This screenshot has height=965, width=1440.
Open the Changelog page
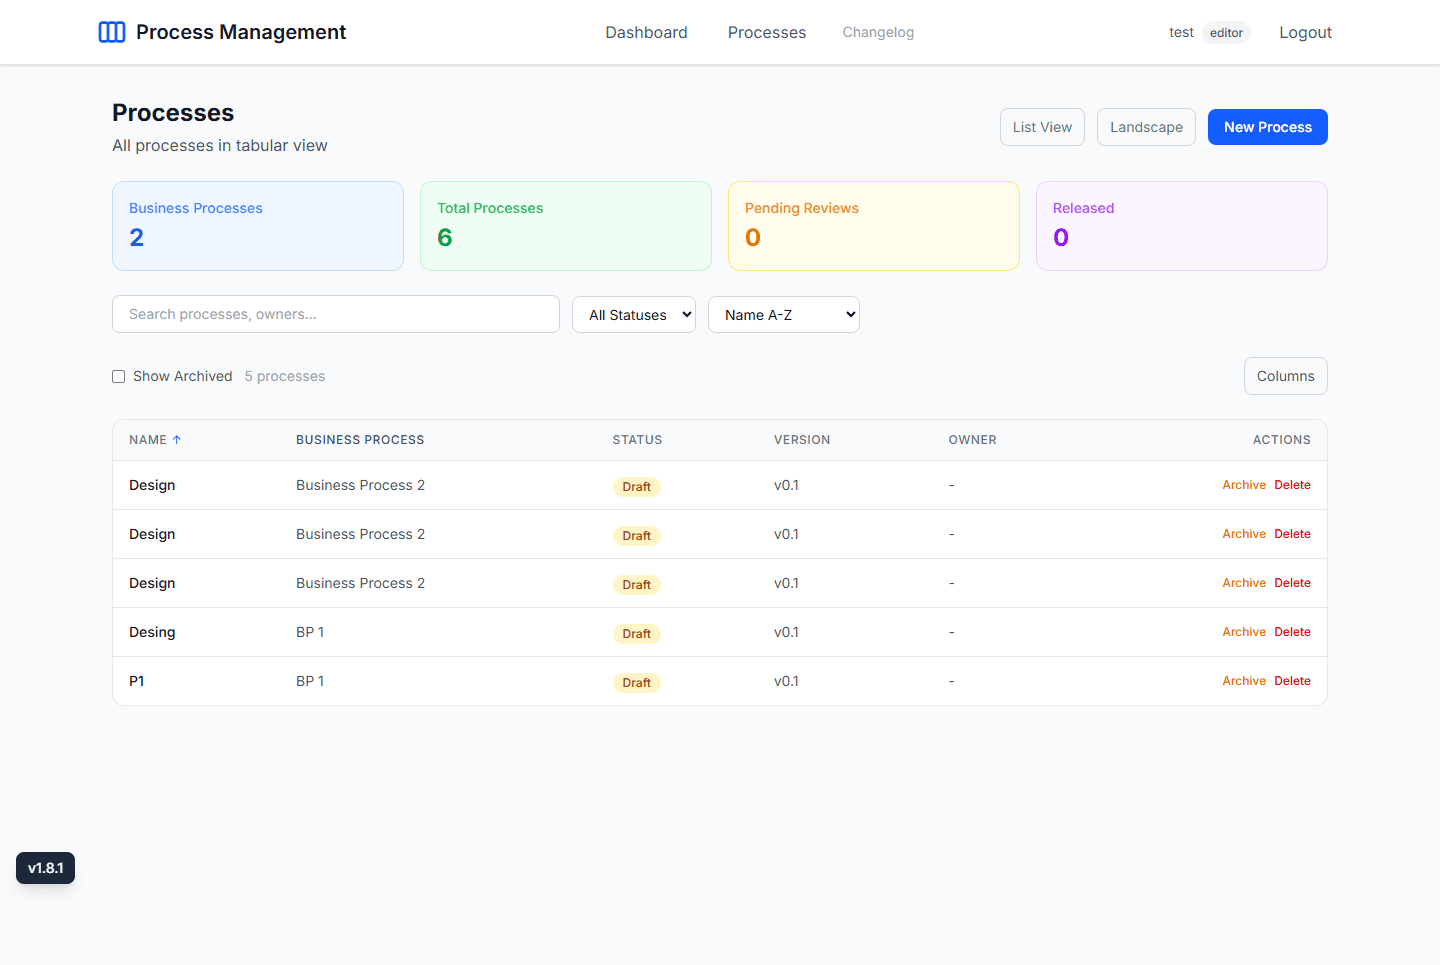point(878,32)
